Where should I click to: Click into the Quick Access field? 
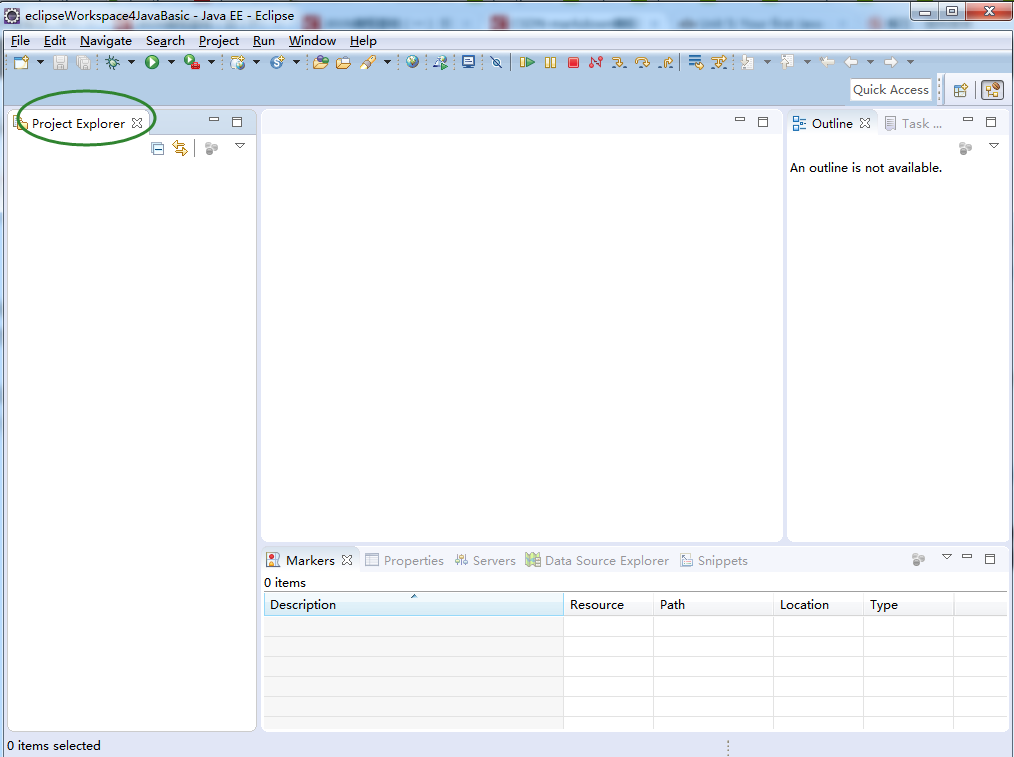pyautogui.click(x=890, y=90)
